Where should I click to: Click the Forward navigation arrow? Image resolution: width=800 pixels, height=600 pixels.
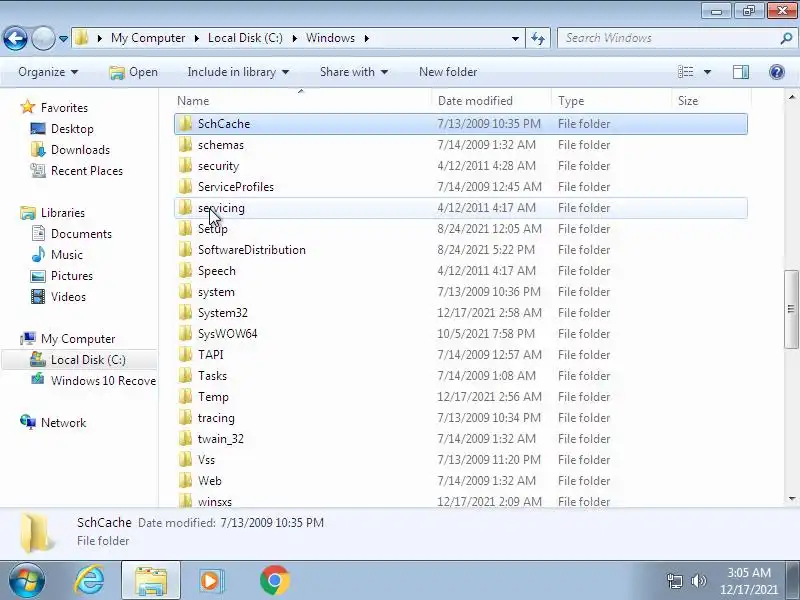point(43,38)
